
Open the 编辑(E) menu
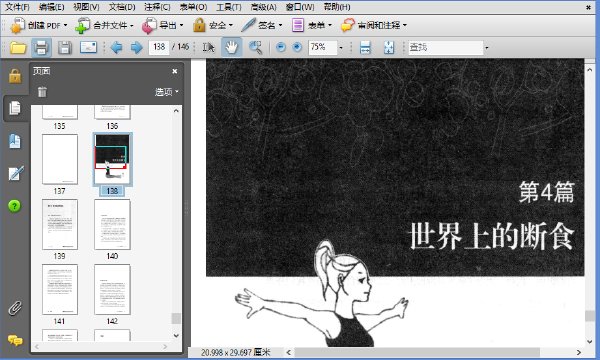[52, 7]
